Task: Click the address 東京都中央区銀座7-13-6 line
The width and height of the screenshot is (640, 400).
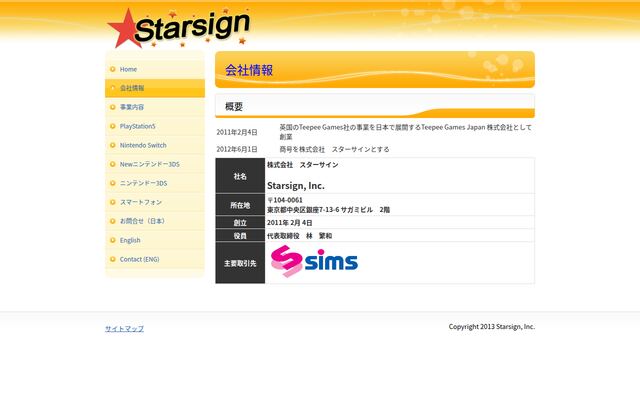Action: [x=329, y=210]
